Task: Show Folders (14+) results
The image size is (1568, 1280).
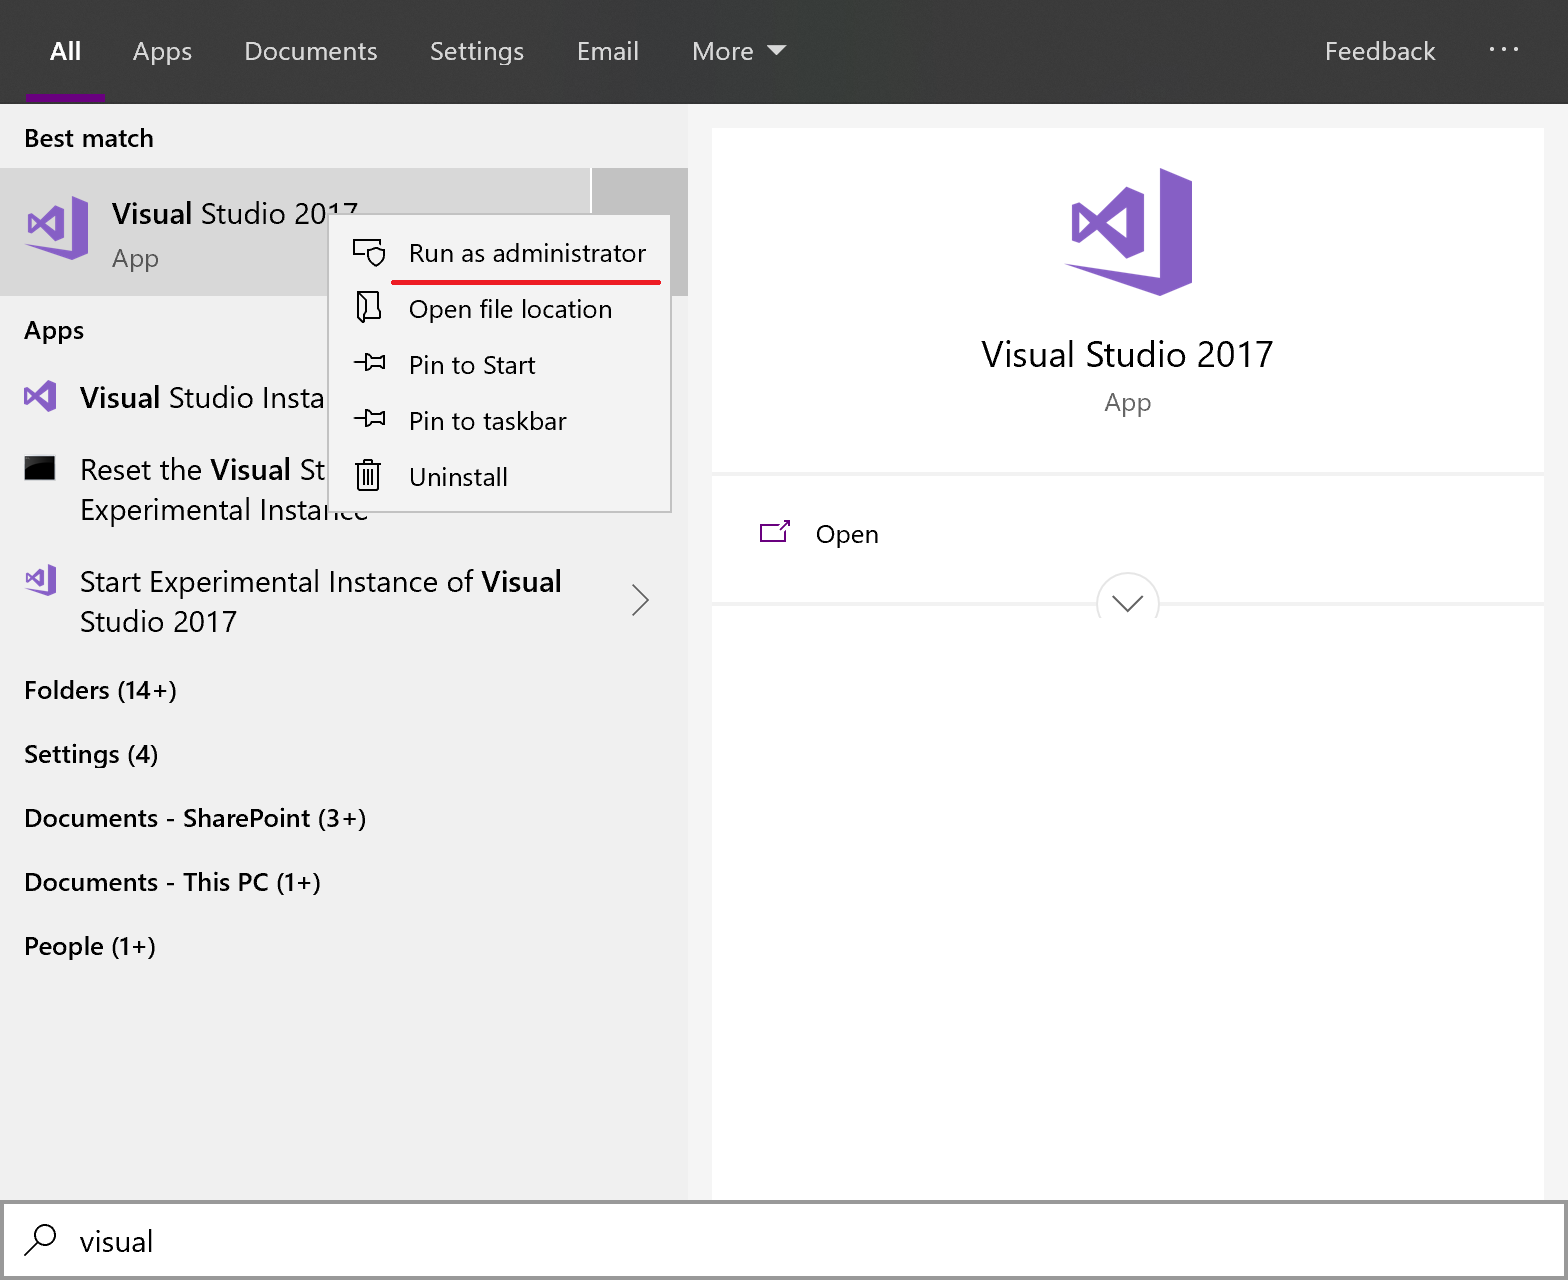Action: (100, 690)
